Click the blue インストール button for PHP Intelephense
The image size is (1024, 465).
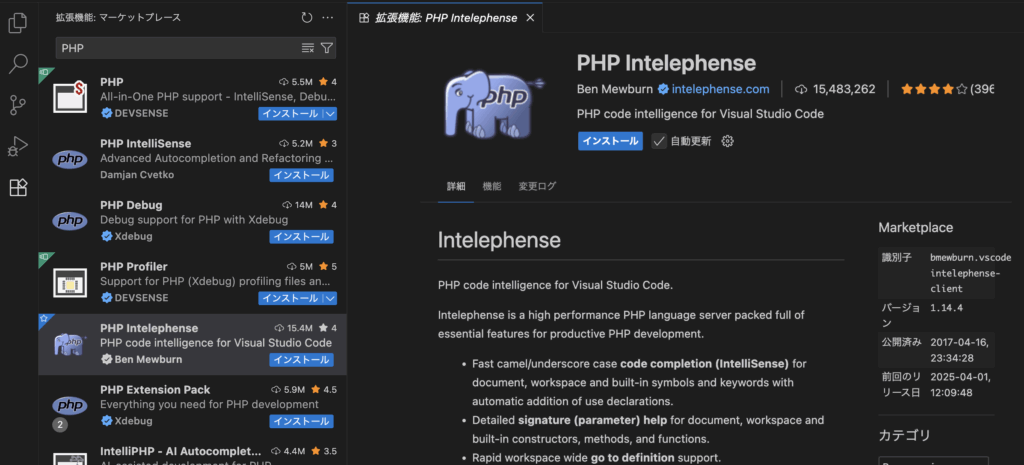coord(610,141)
